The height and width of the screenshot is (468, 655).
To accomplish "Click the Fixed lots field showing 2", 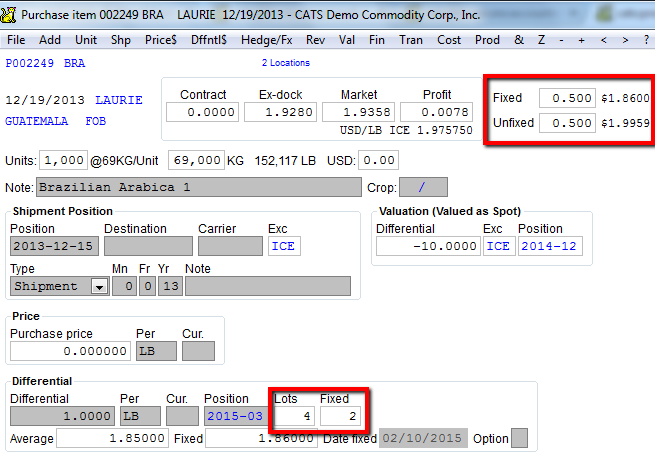I will [x=340, y=416].
